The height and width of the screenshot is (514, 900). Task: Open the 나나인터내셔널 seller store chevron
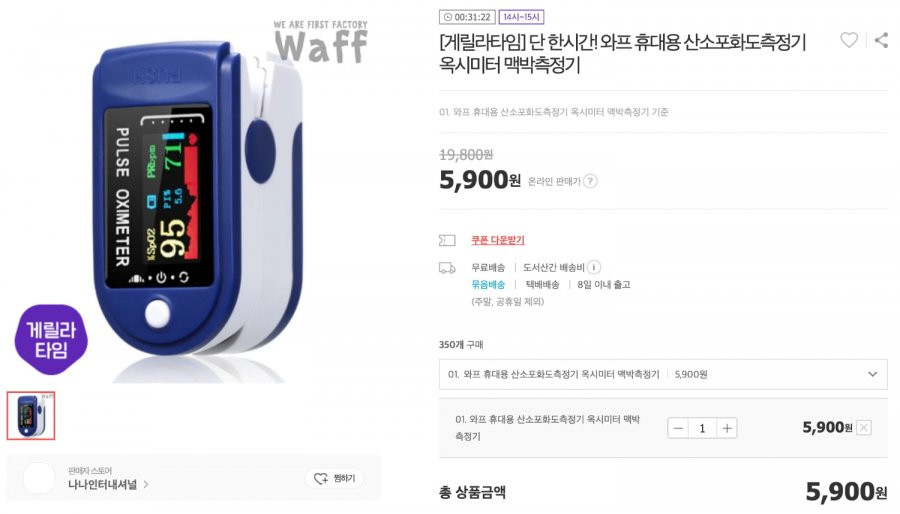pos(146,485)
